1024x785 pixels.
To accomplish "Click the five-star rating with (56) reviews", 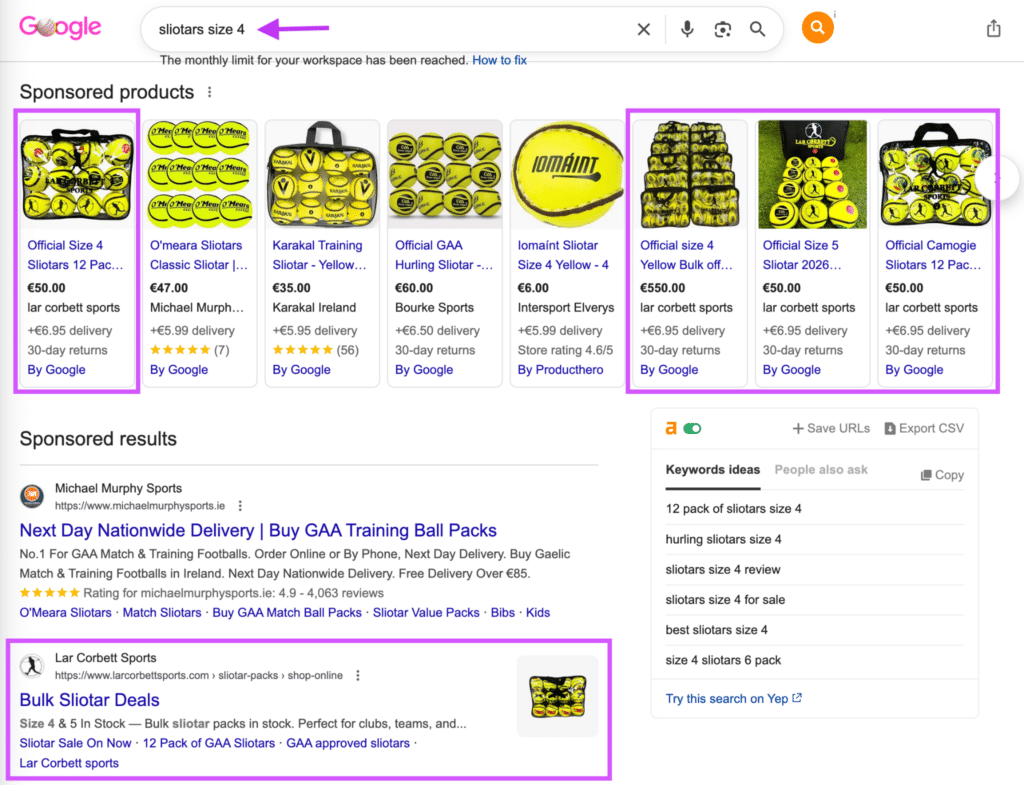I will [x=315, y=350].
